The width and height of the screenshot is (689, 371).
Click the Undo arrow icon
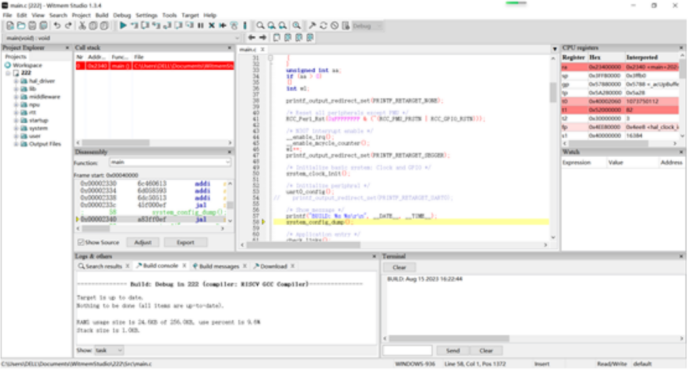click(x=57, y=26)
